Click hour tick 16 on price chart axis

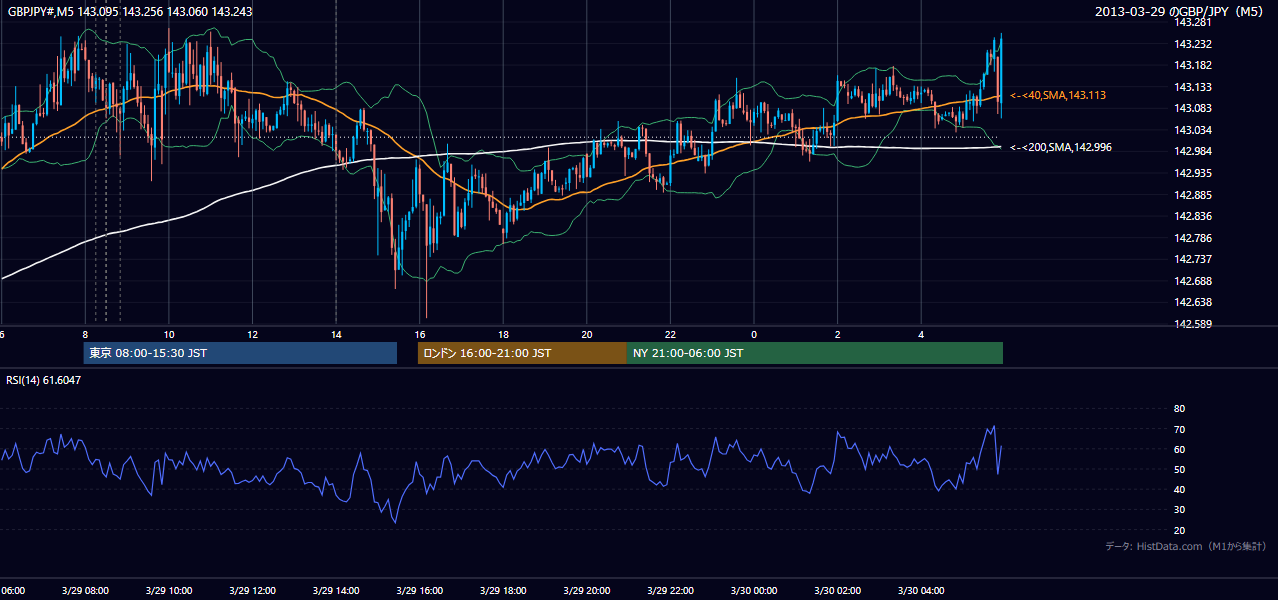pyautogui.click(x=420, y=334)
